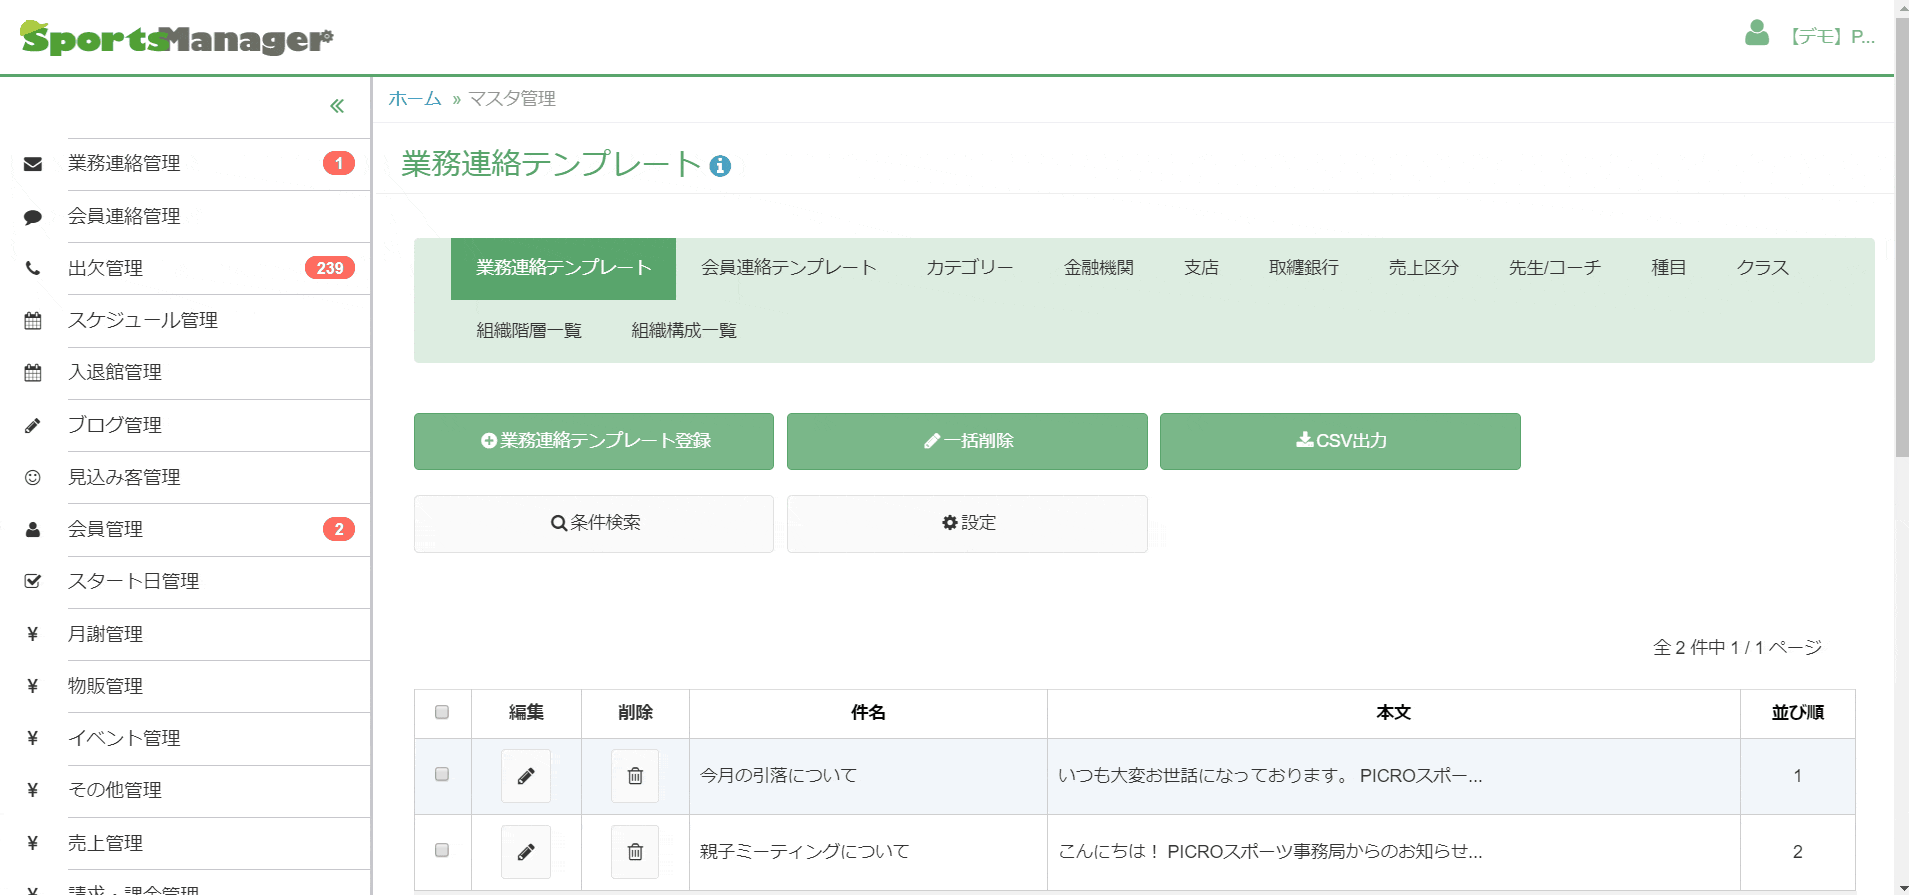Screen dimensions: 1909x895
Task: Open the 金融機関 tab
Action: click(x=1099, y=268)
